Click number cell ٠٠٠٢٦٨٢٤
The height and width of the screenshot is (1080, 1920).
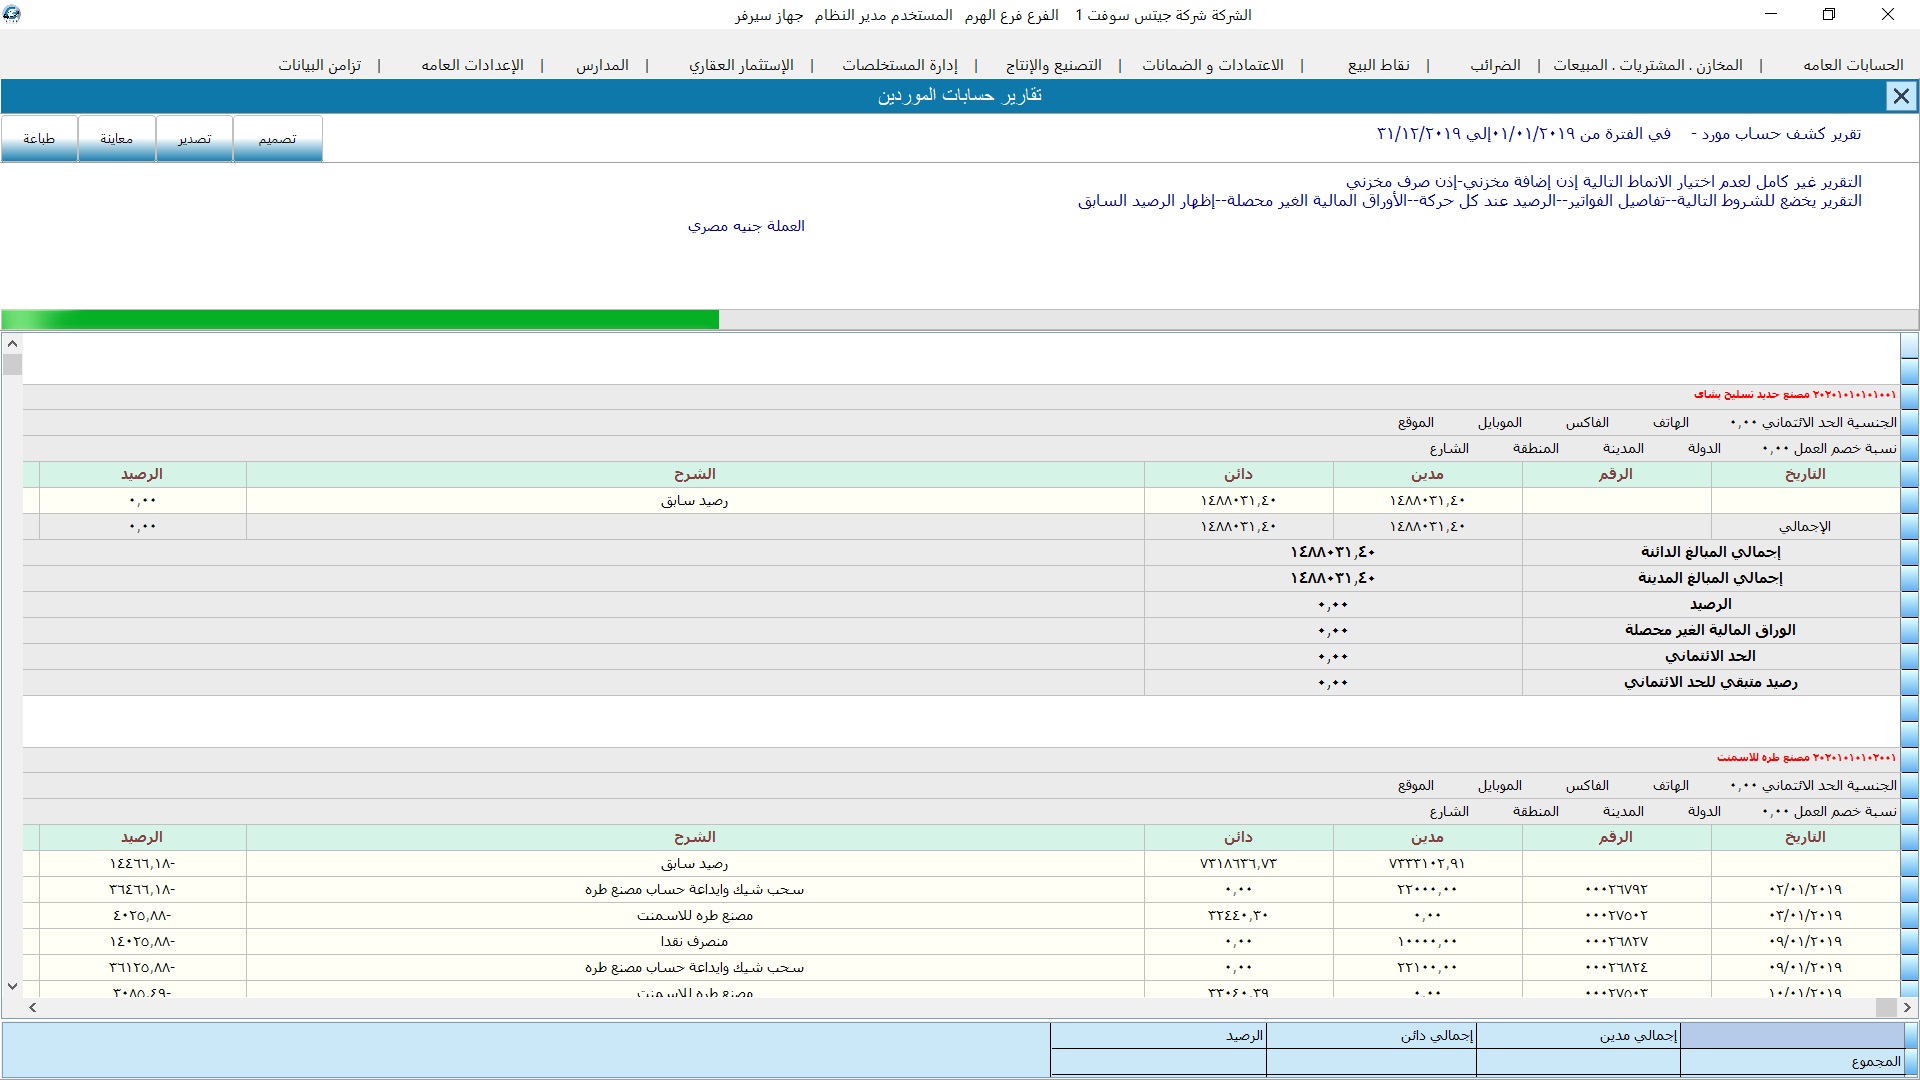pyautogui.click(x=1616, y=967)
